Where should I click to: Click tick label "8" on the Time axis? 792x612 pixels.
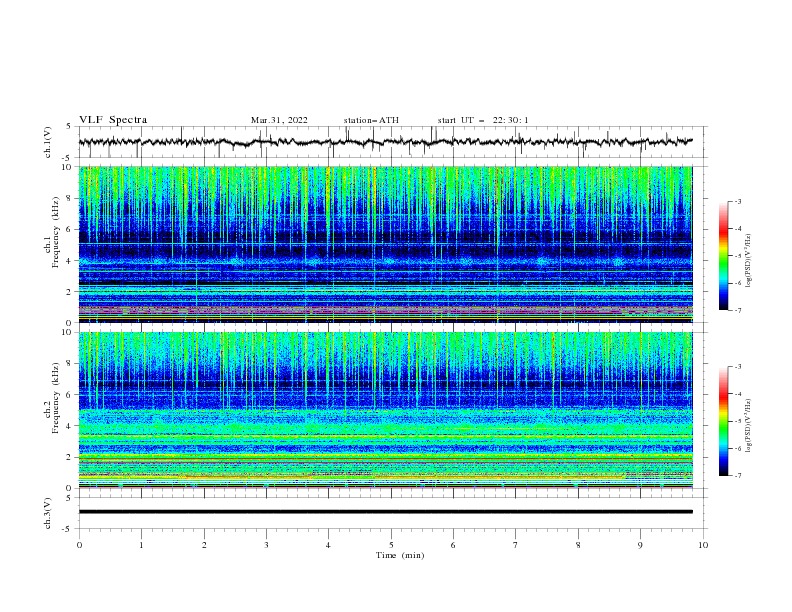click(x=578, y=545)
